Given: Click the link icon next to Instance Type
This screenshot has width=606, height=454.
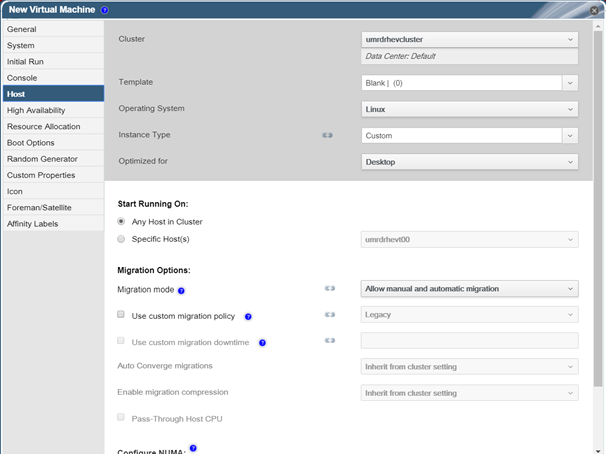Looking at the screenshot, I should [x=327, y=135].
